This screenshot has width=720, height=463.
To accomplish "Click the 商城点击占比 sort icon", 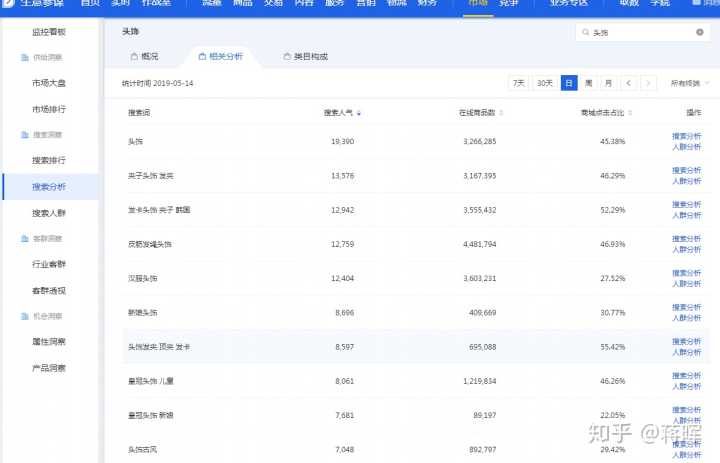I will [630, 113].
